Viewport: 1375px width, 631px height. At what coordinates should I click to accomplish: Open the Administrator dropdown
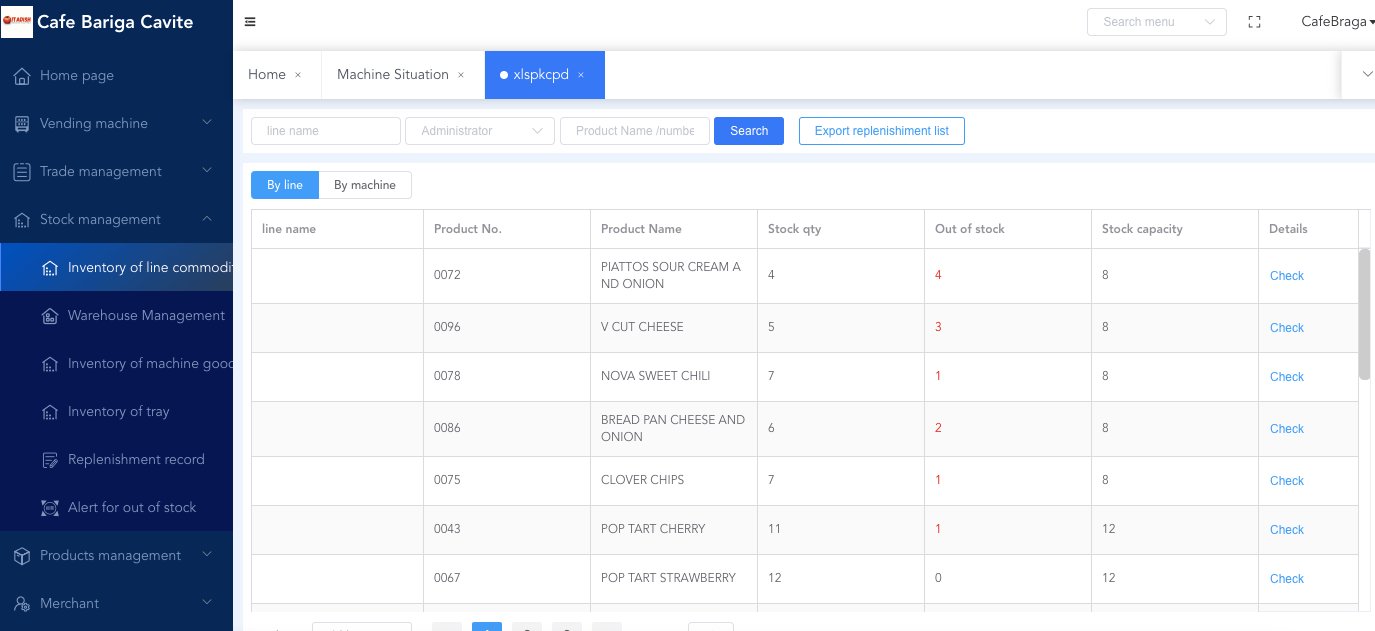479,131
